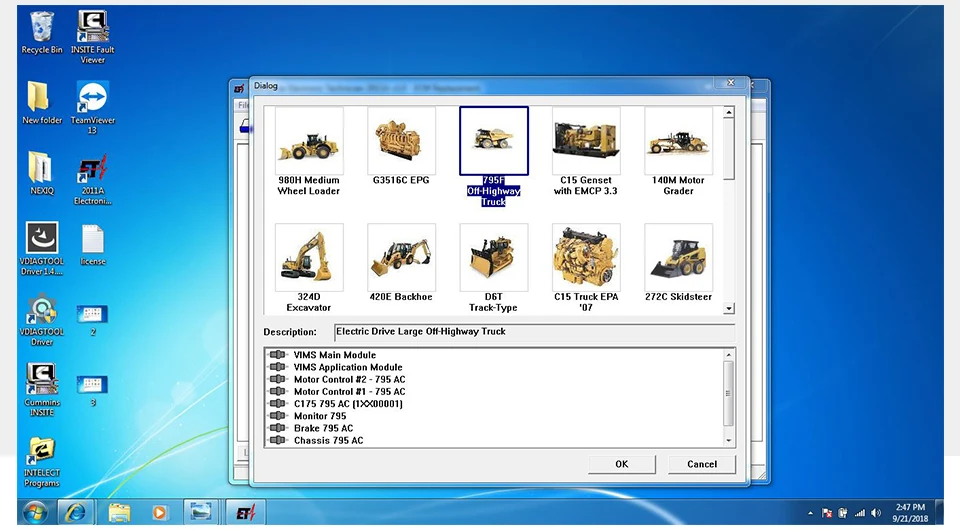The image size is (960, 530).
Task: Select the C15 Genset with EMCP 3.3 thumbnail
Action: 586,141
